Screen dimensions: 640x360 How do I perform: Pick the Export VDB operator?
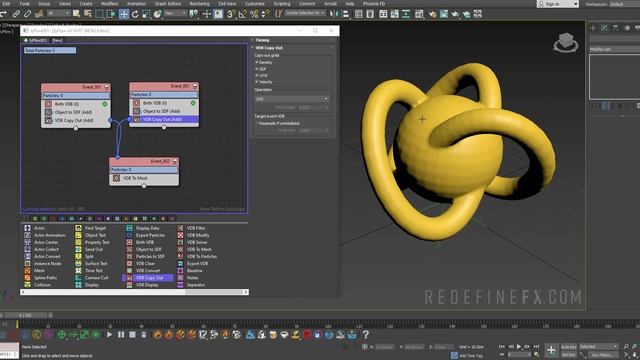click(x=193, y=263)
